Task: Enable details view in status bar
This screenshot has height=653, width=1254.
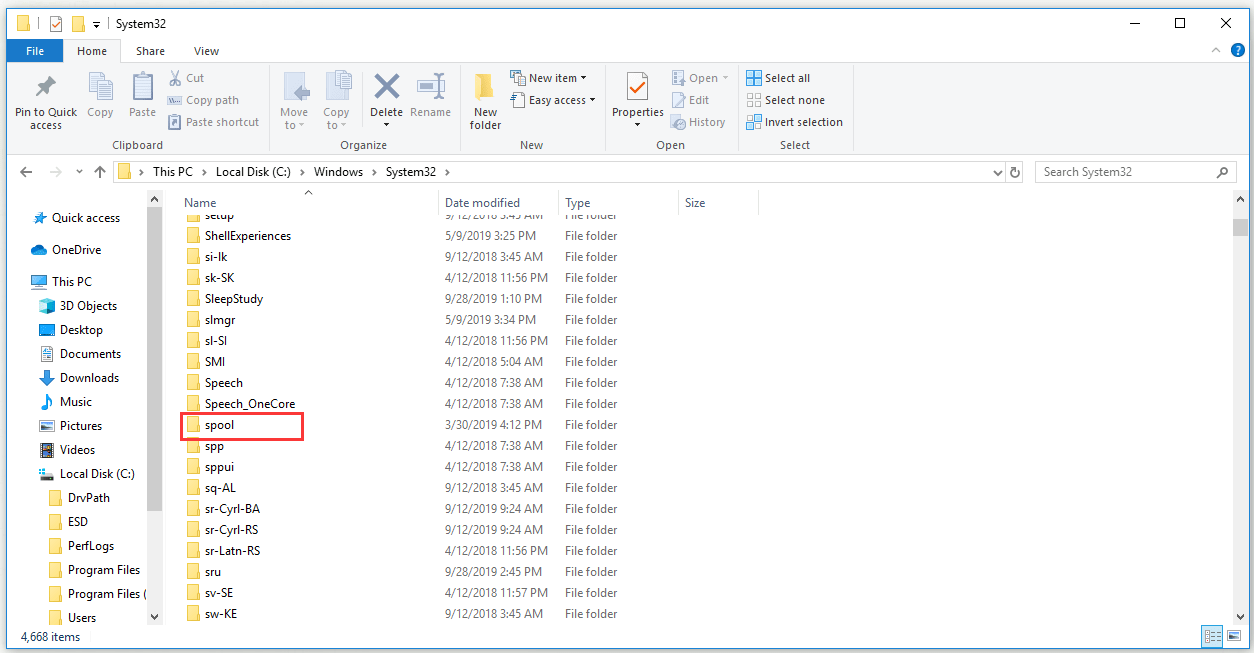Action: 1211,636
